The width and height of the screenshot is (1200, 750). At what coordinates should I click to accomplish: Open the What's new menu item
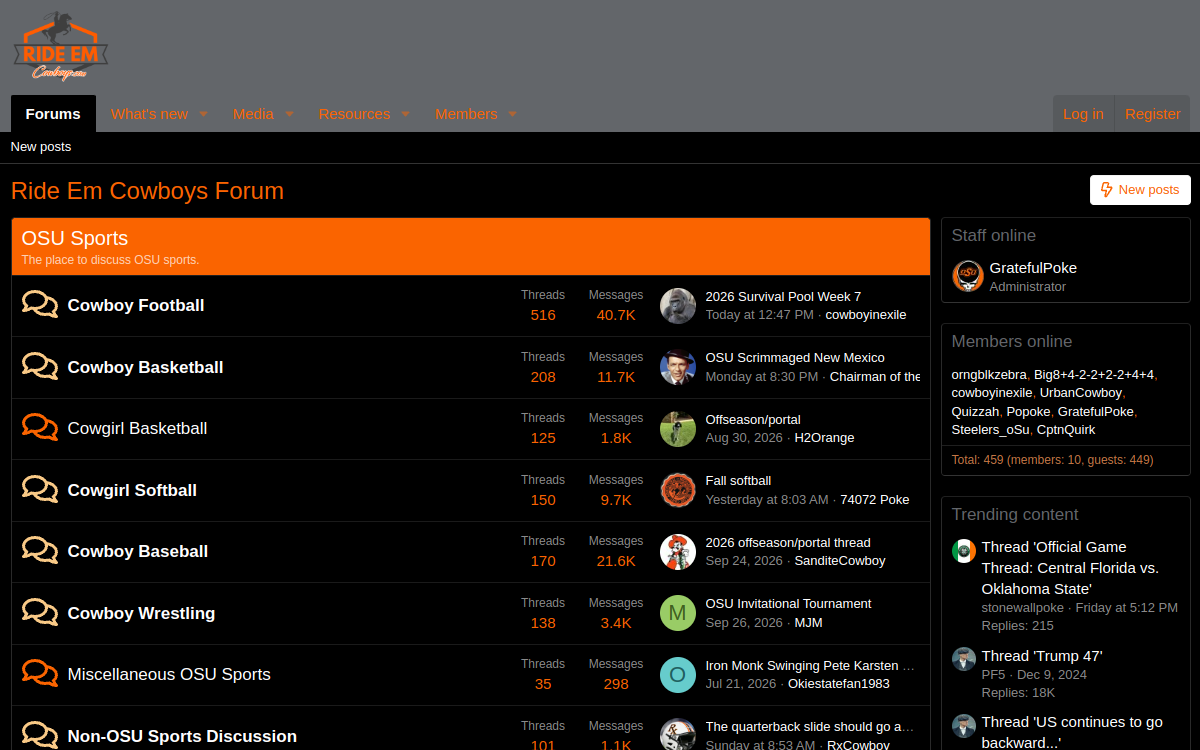point(149,114)
